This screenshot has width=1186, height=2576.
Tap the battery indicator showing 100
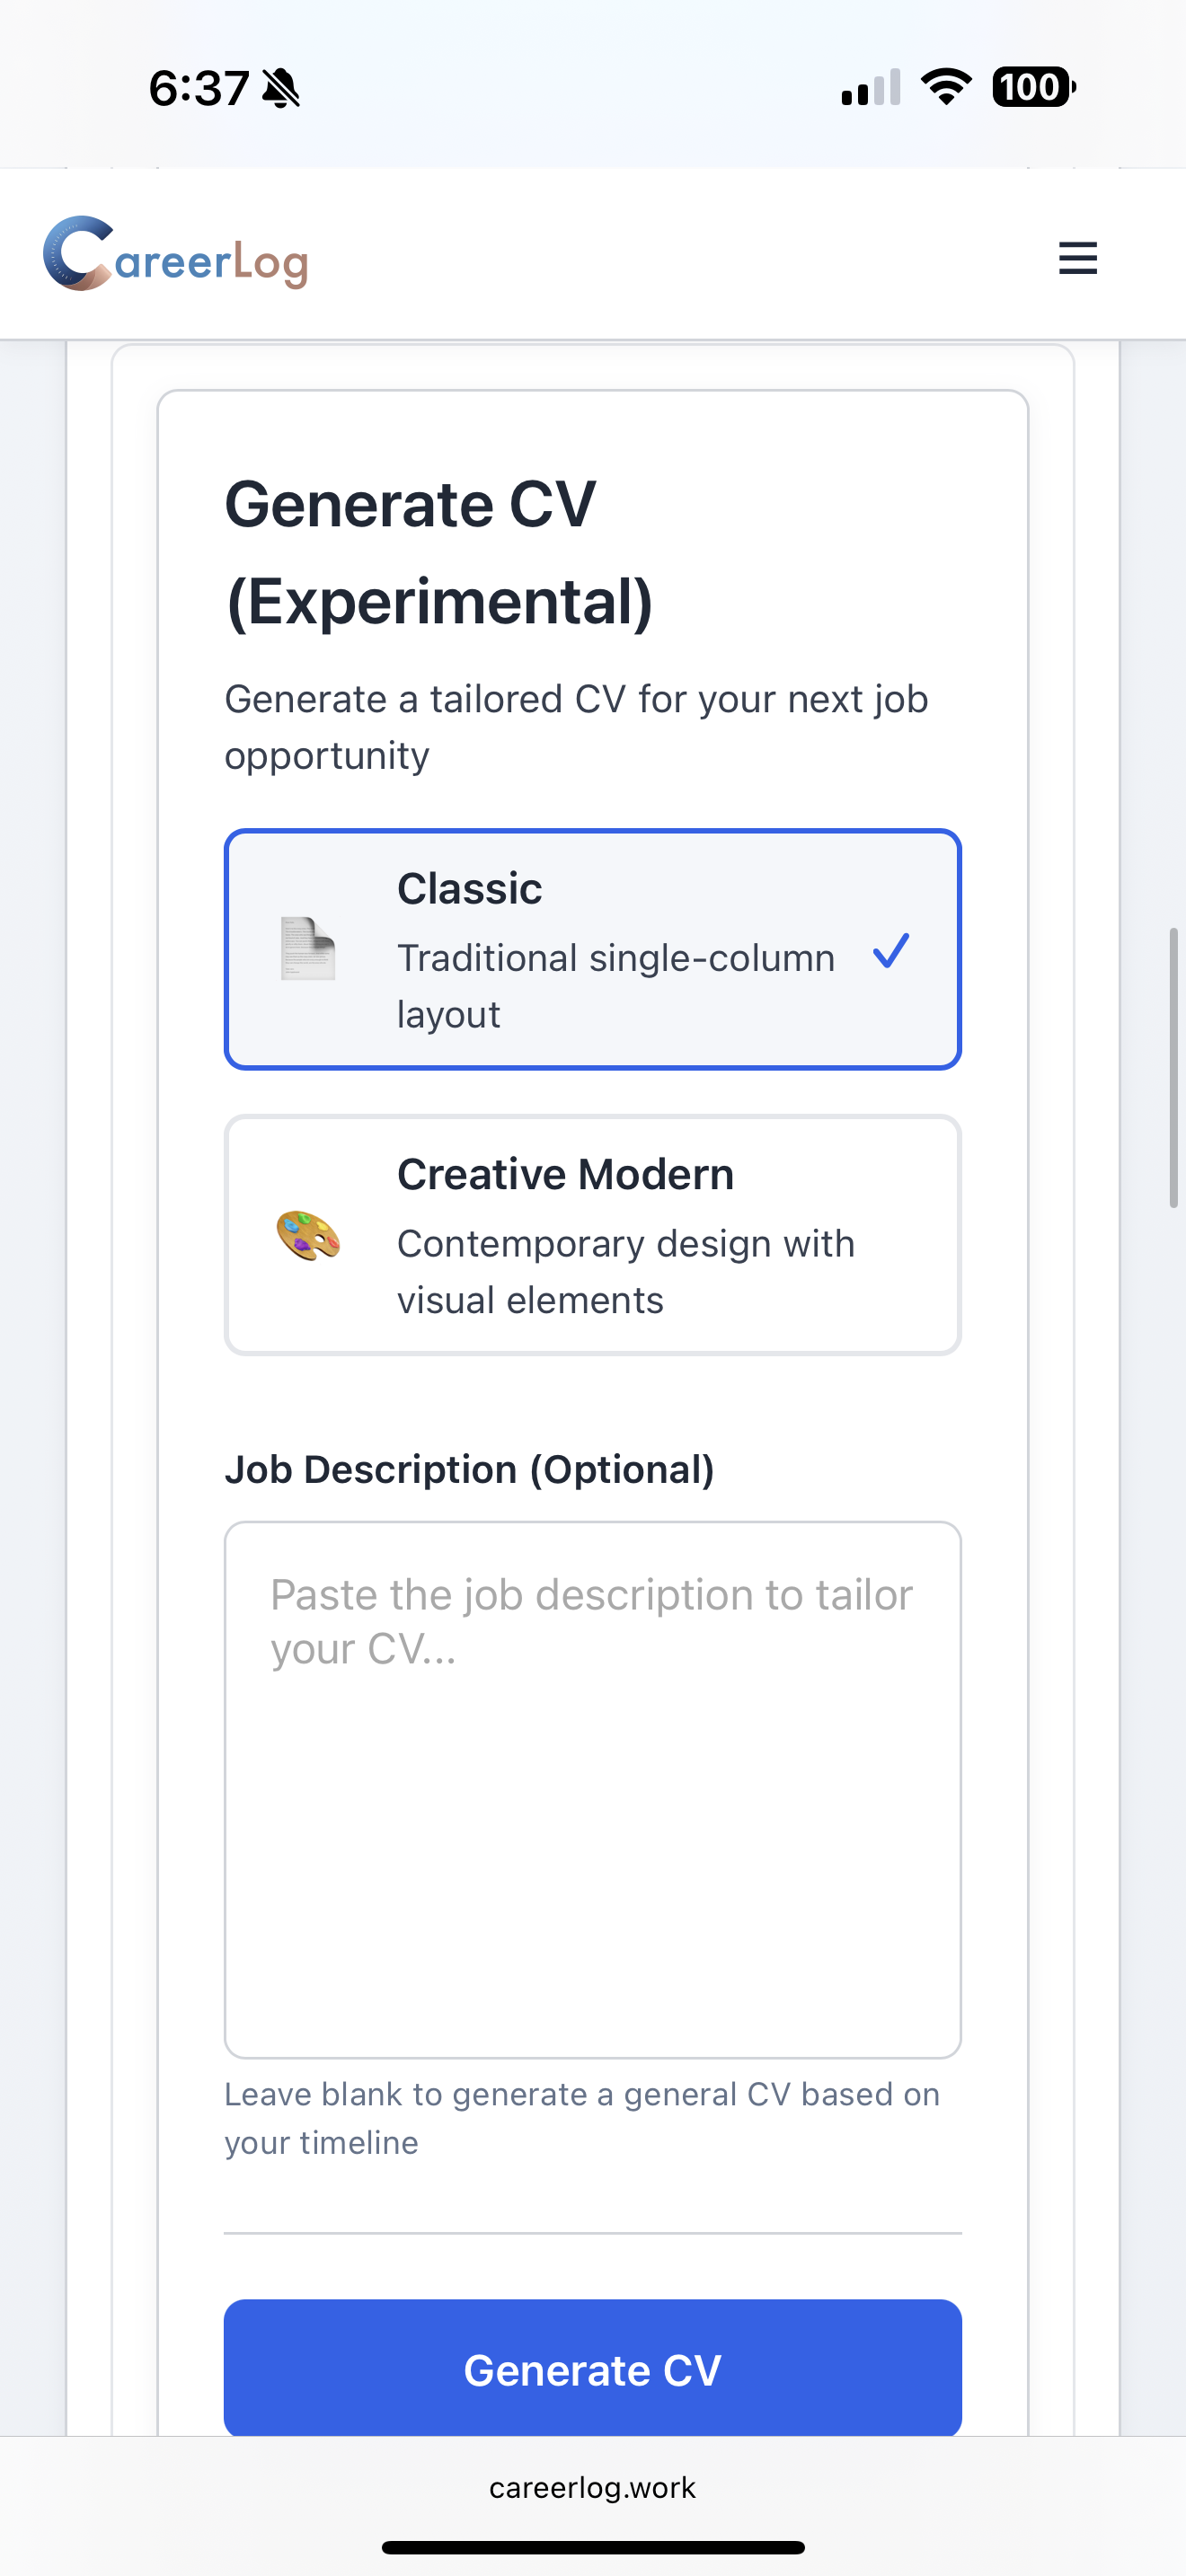click(x=1032, y=88)
